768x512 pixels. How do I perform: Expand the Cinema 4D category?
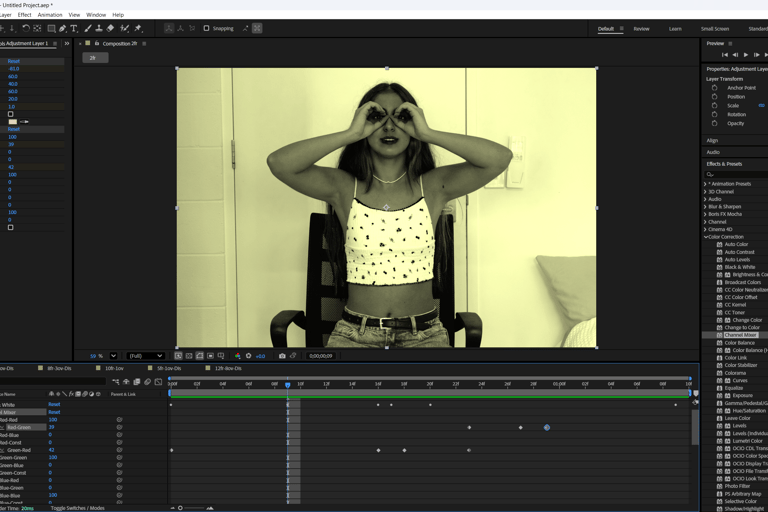point(705,229)
